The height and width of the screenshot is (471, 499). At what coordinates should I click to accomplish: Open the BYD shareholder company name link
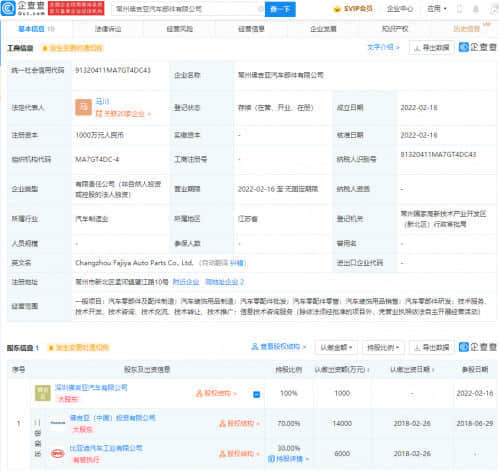click(x=106, y=448)
